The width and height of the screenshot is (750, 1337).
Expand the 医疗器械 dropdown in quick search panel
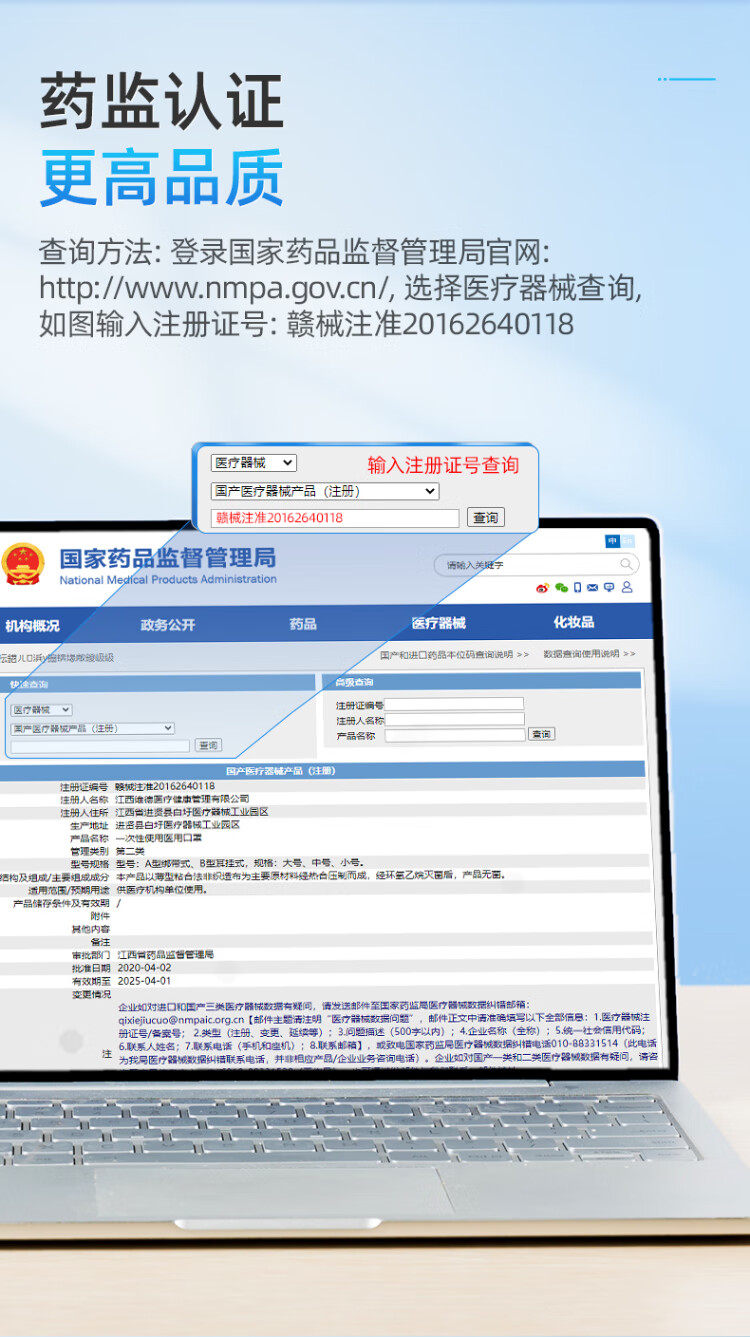(41, 710)
